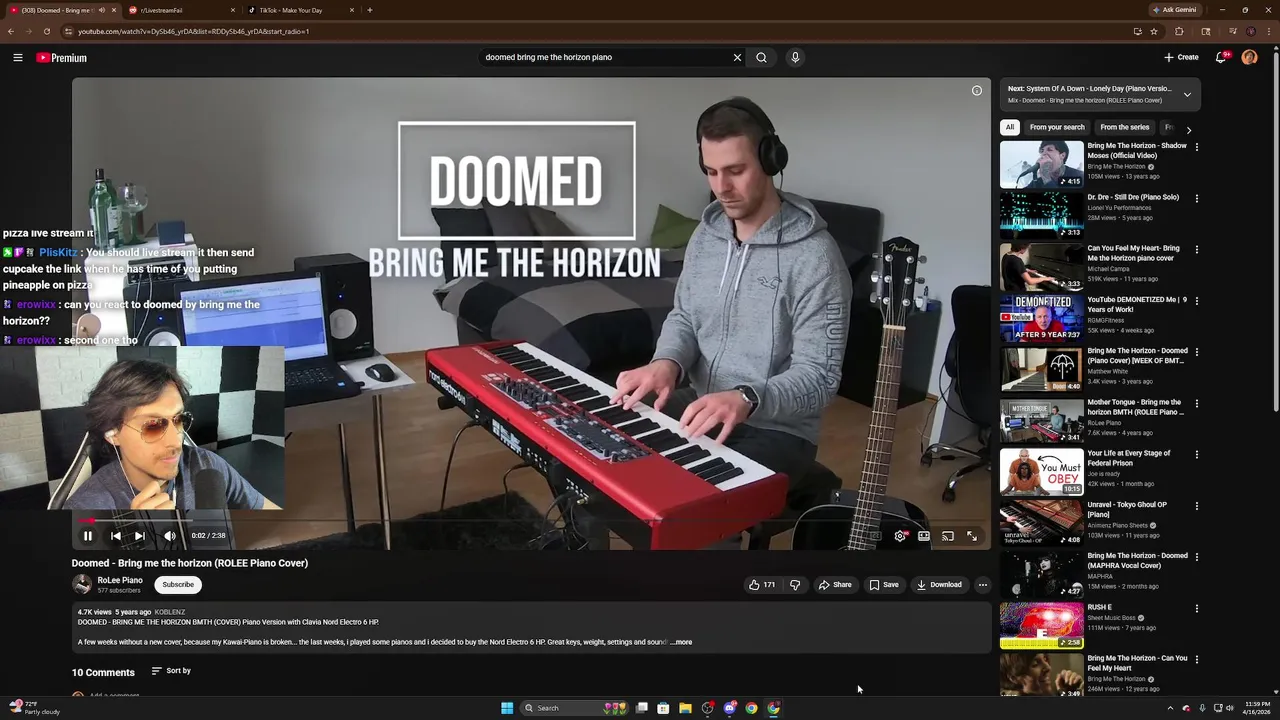The height and width of the screenshot is (720, 1280).
Task: Open options for YouTube DEMONETIZED Me video
Action: (1196, 301)
